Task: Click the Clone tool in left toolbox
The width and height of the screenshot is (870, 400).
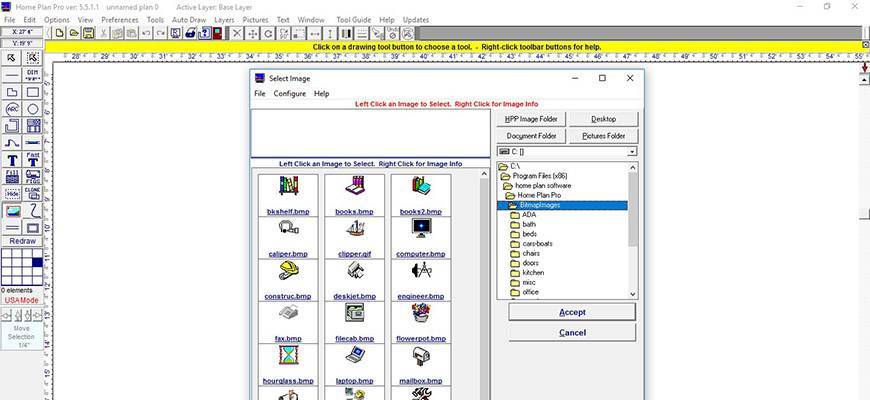Action: [33, 193]
